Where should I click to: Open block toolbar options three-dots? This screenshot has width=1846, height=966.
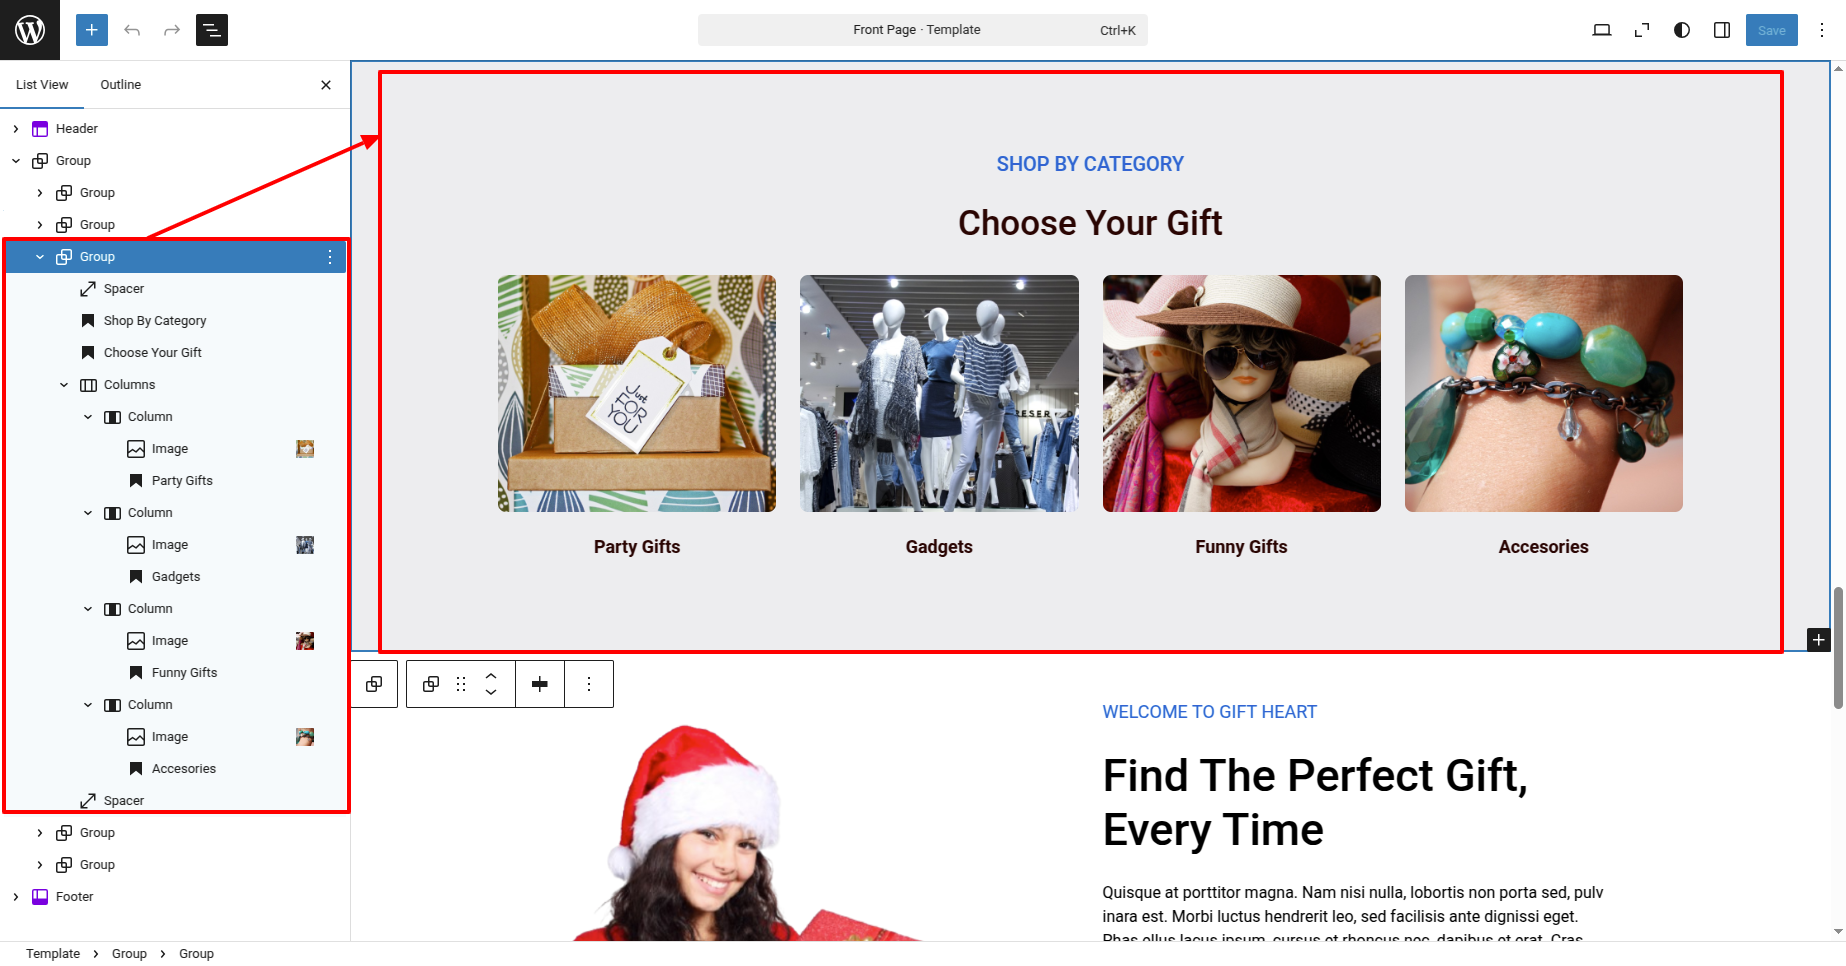coord(589,684)
